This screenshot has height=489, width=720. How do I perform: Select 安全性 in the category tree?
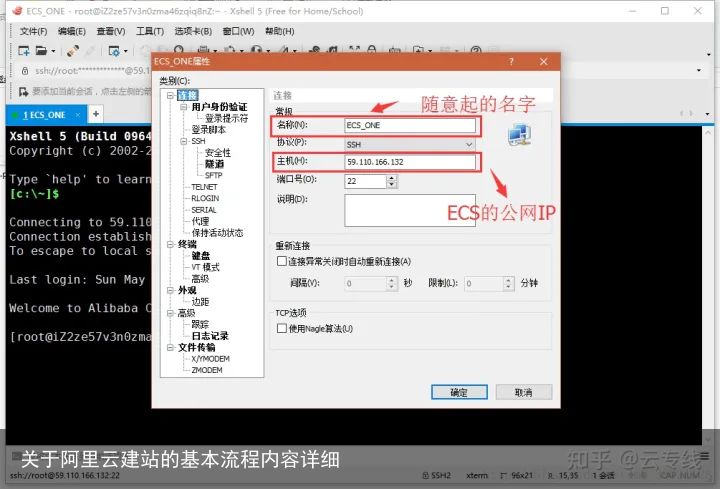point(218,153)
